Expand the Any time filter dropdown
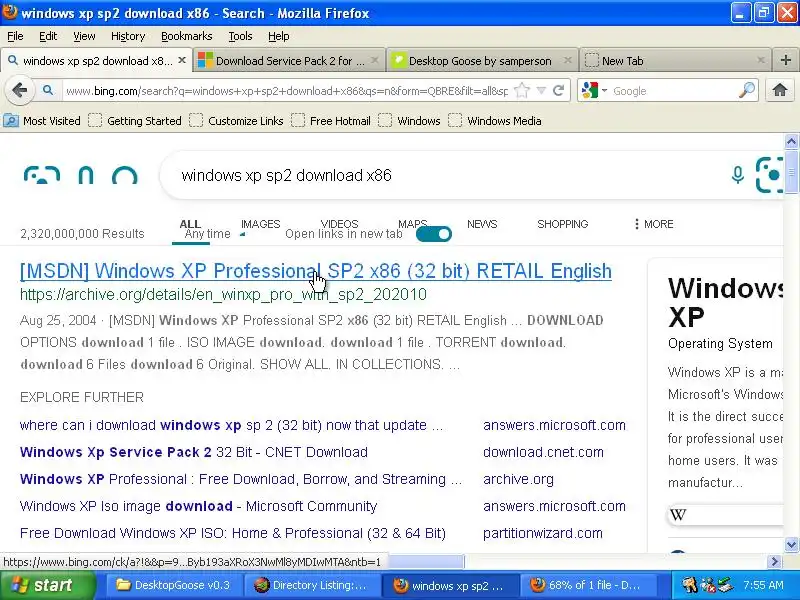800x600 pixels. point(214,234)
